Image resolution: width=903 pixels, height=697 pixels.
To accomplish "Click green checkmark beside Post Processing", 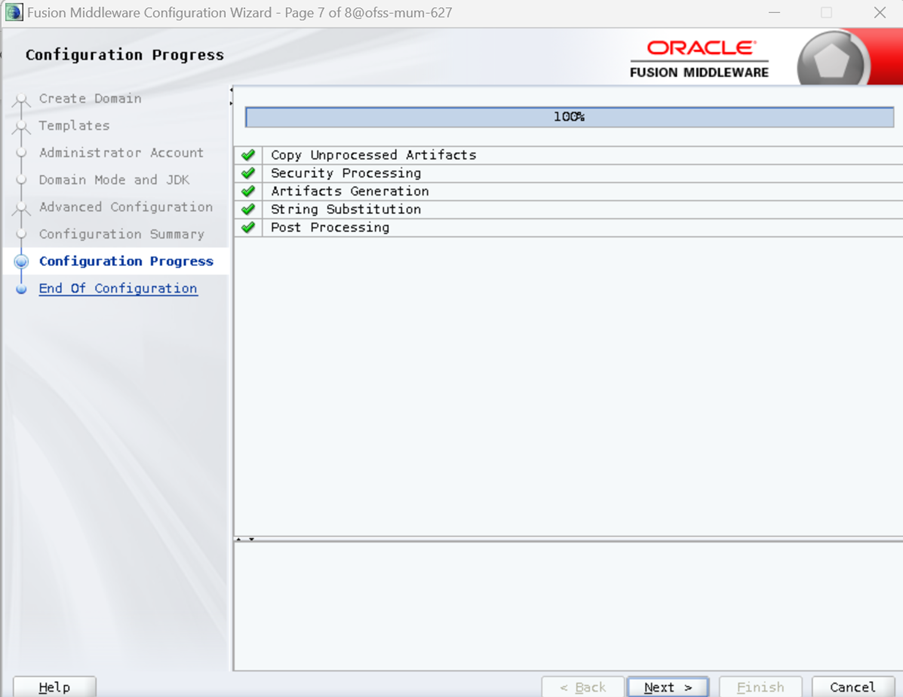I will point(248,227).
